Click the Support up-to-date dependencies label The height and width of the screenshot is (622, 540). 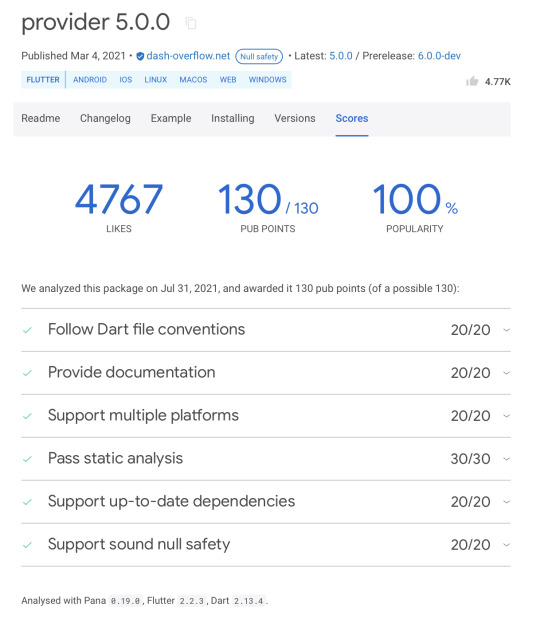pos(171,501)
